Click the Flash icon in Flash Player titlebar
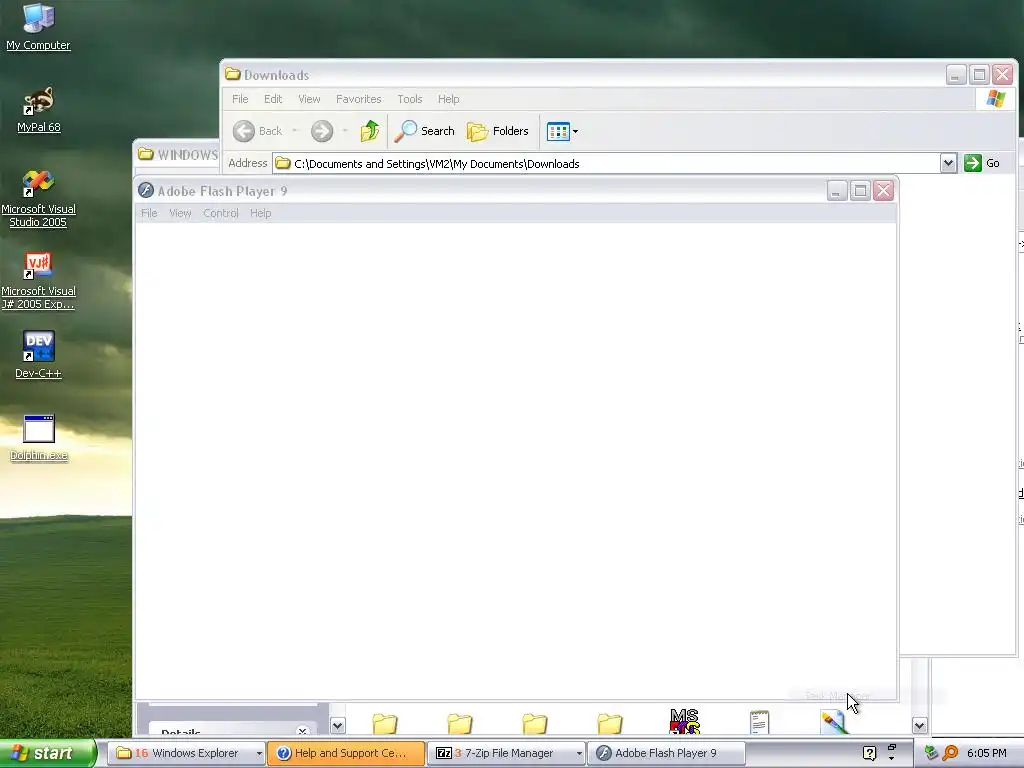The image size is (1024, 768). click(146, 190)
